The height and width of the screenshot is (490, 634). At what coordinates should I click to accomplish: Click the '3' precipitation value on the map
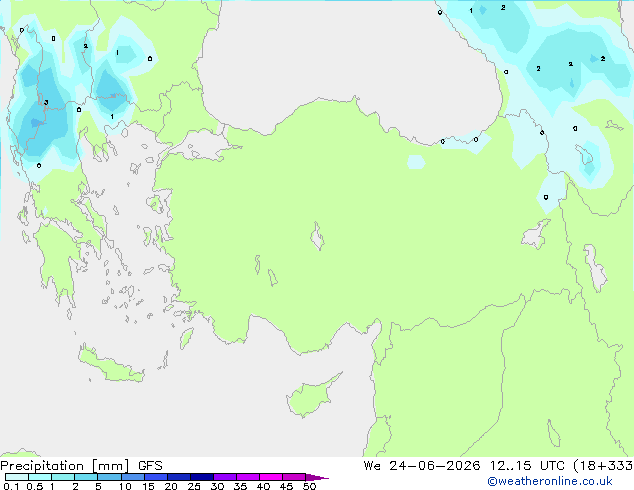click(x=46, y=102)
